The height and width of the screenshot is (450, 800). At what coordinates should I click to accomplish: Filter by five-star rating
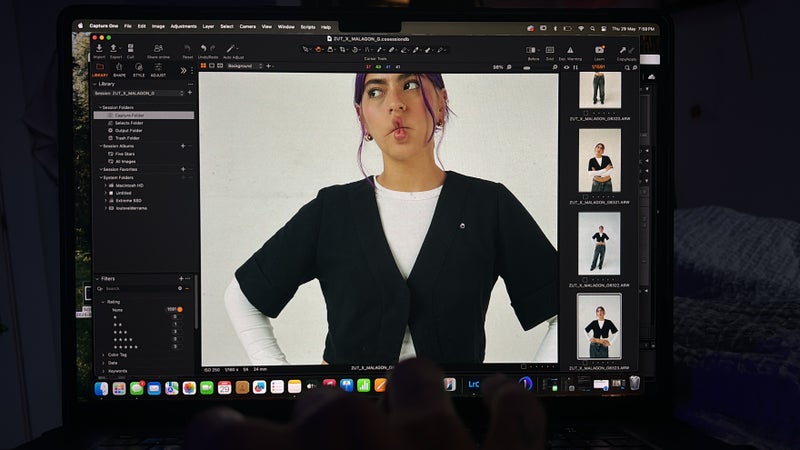(125, 347)
